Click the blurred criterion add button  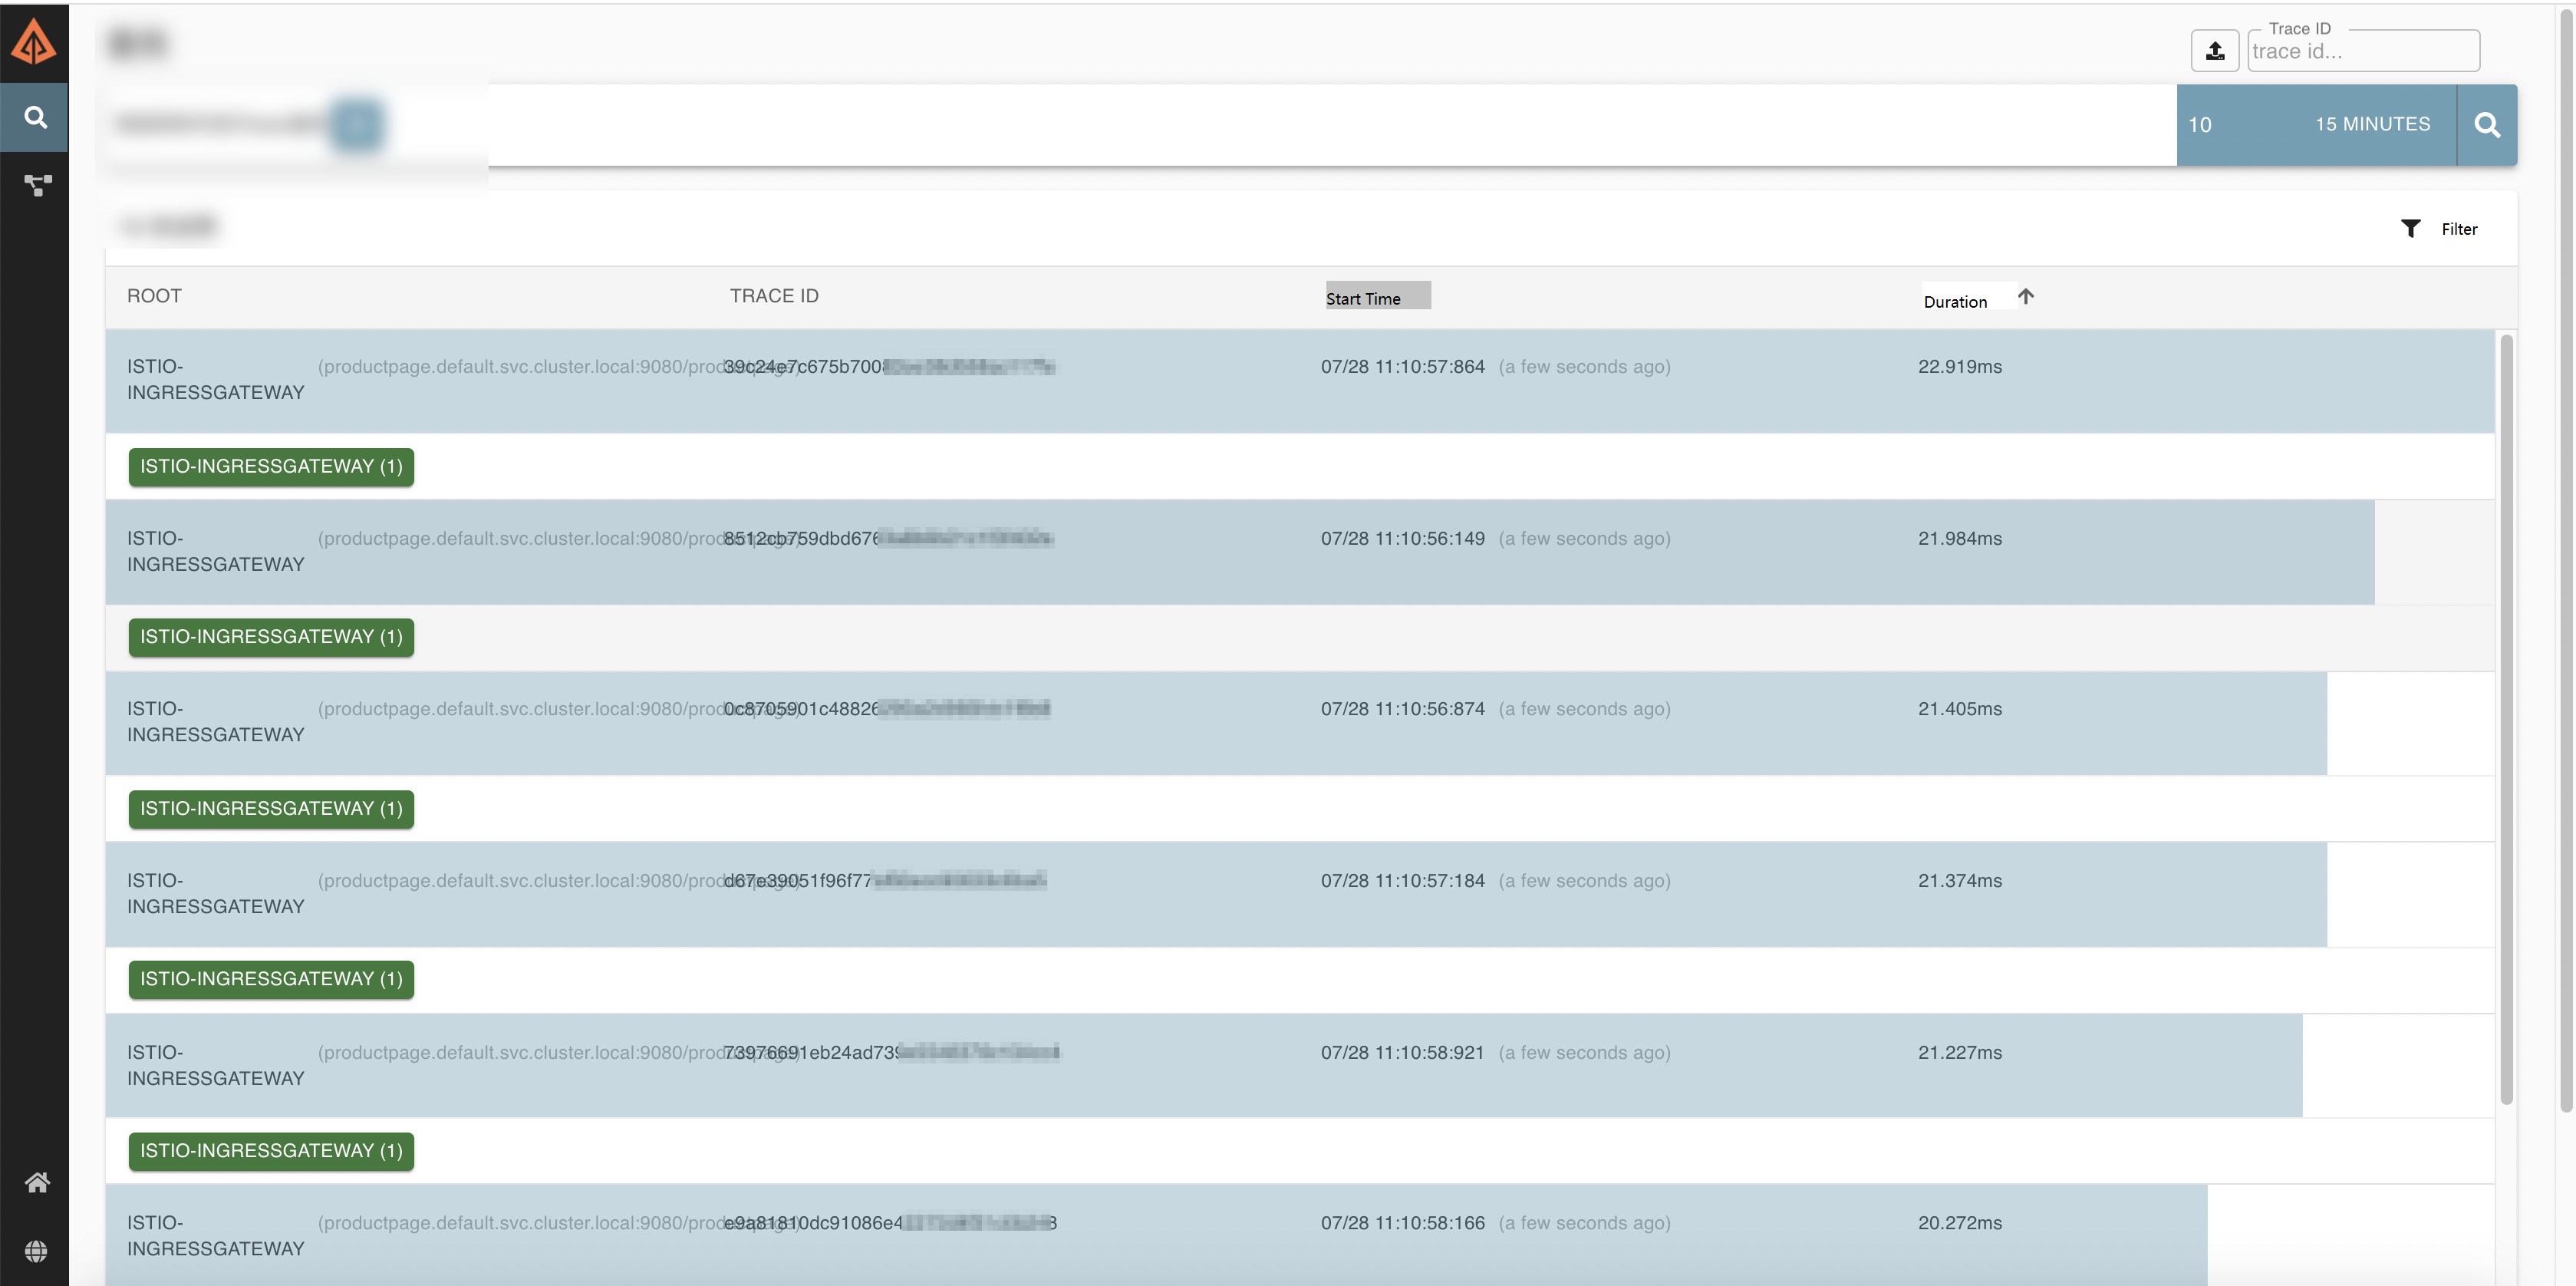357,125
